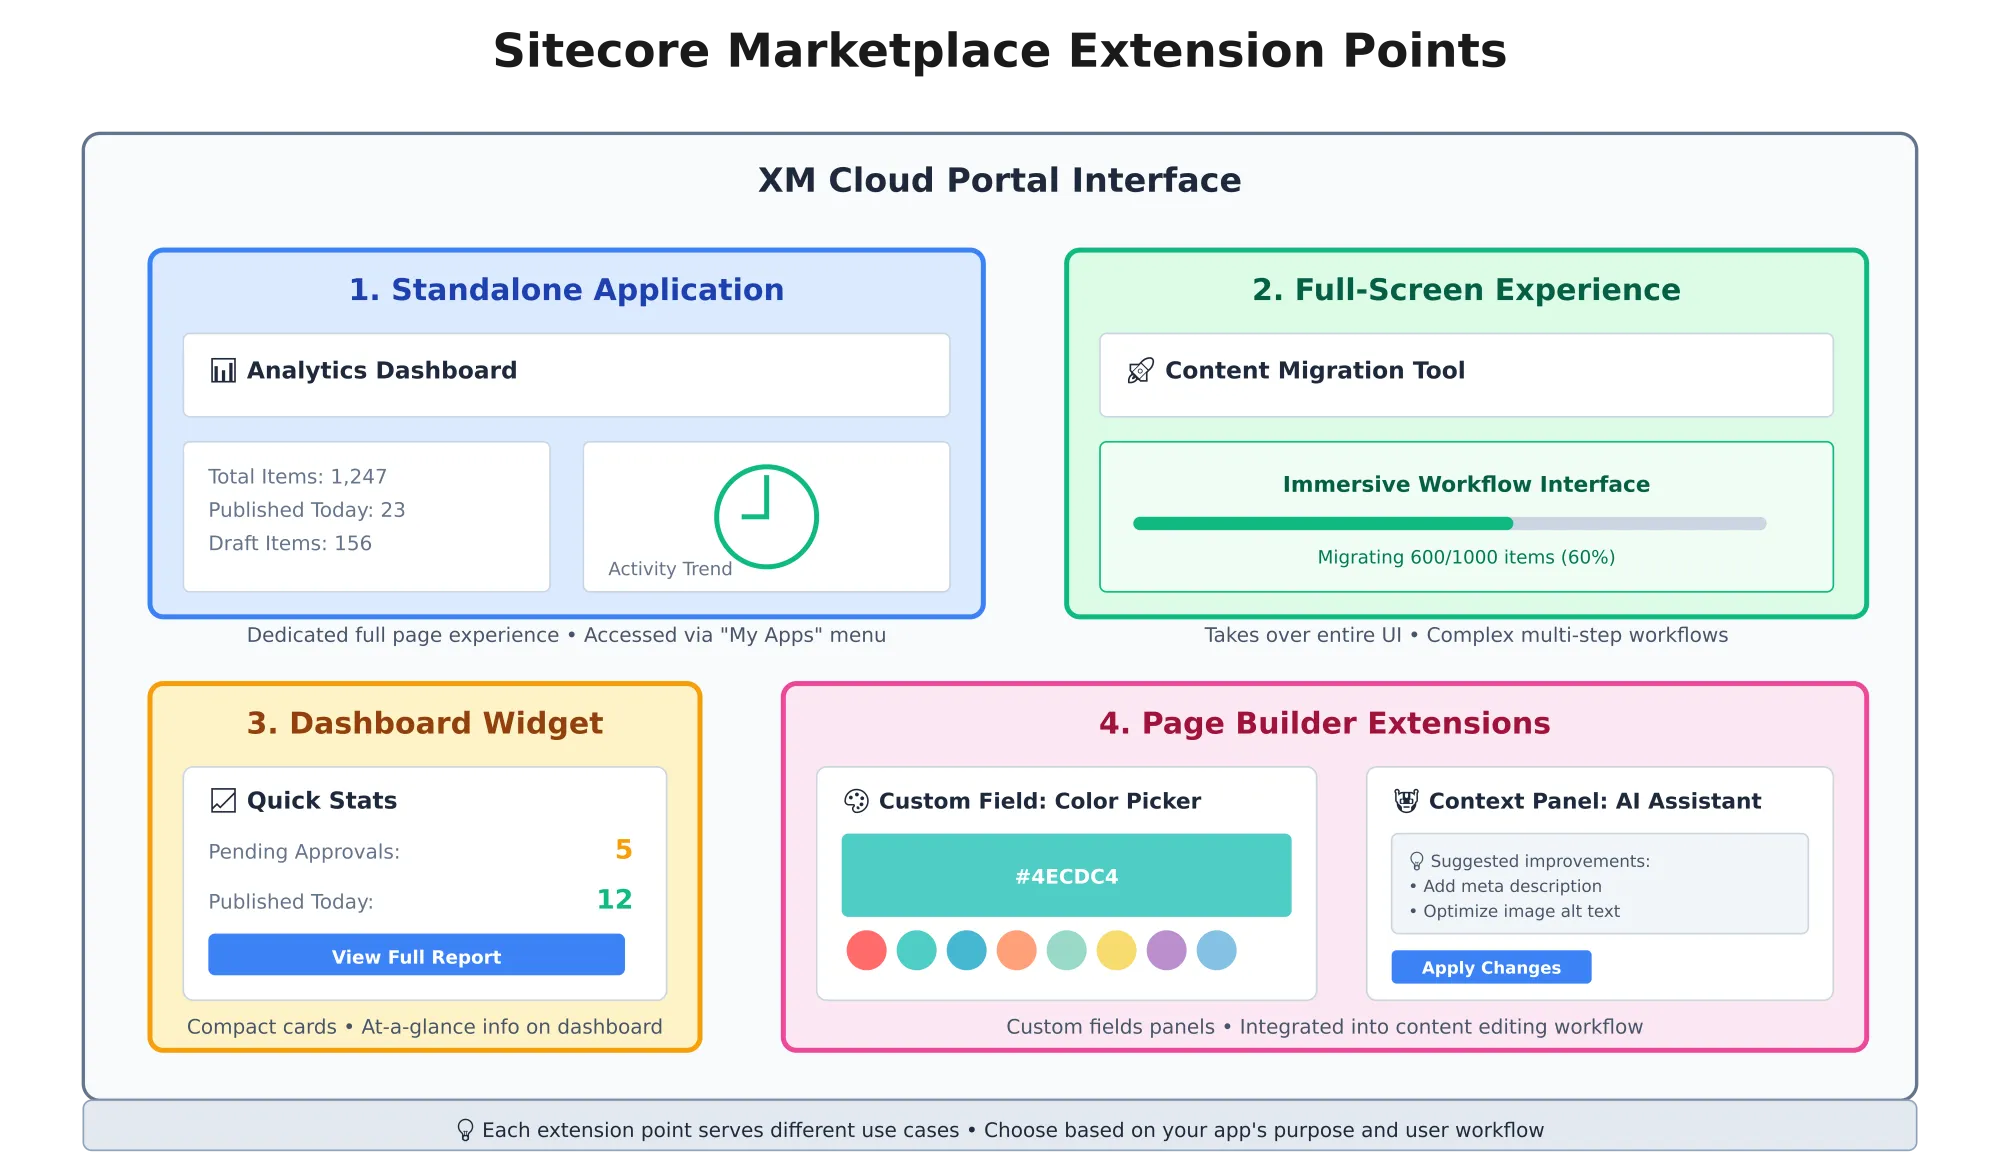Click the 1. Standalone Application heading

coord(566,289)
